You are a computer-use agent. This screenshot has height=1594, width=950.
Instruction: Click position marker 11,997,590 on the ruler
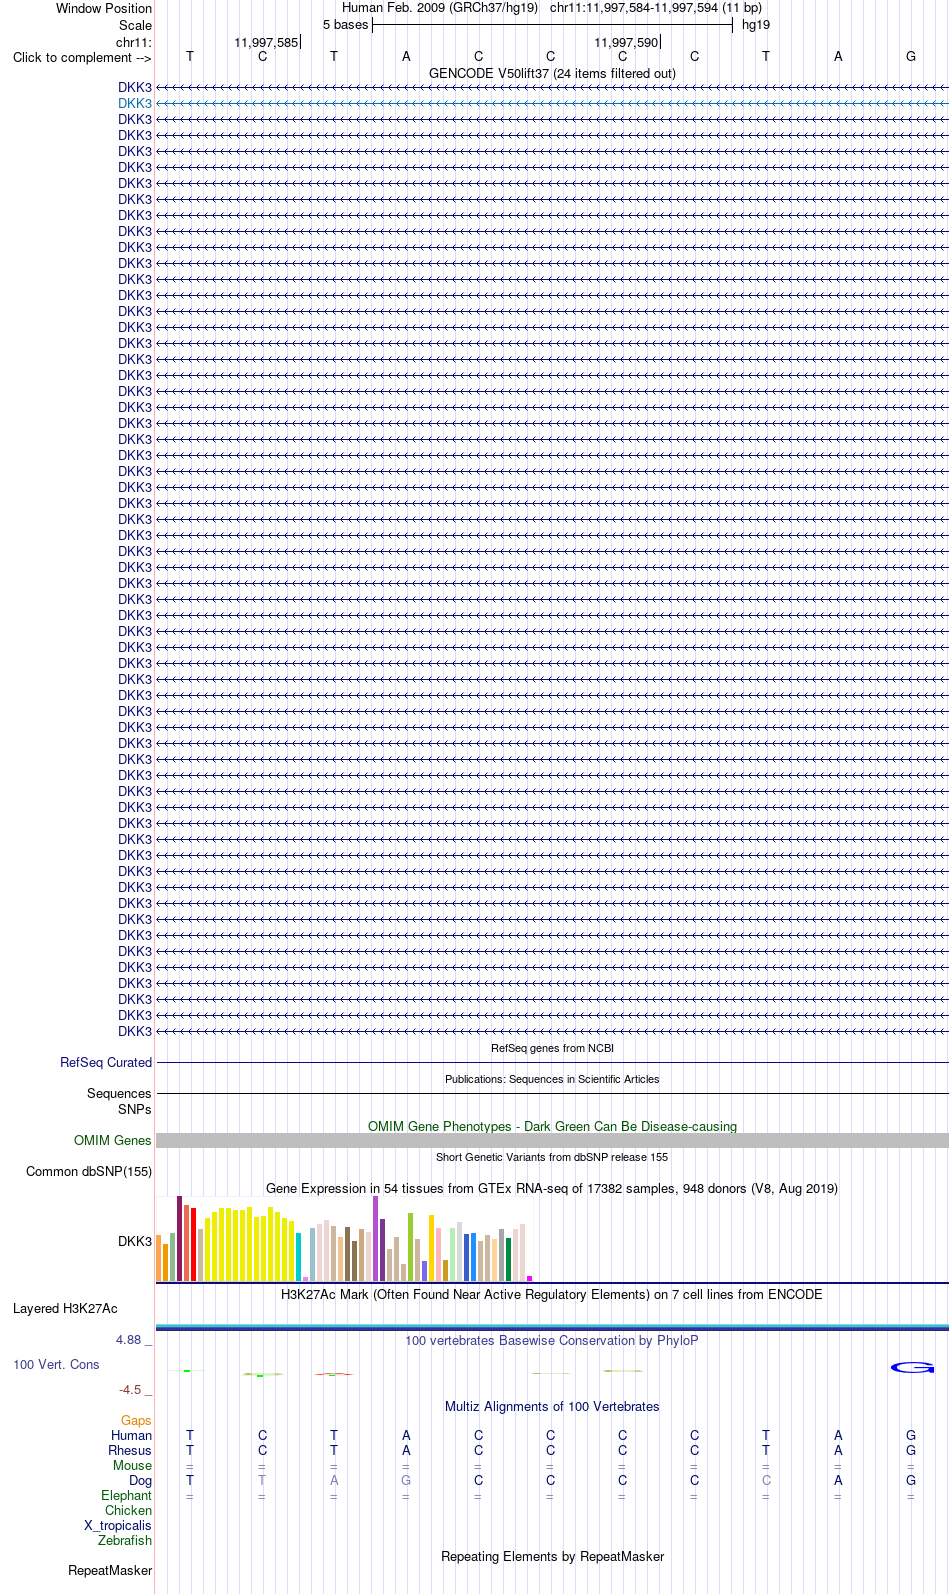pyautogui.click(x=626, y=42)
